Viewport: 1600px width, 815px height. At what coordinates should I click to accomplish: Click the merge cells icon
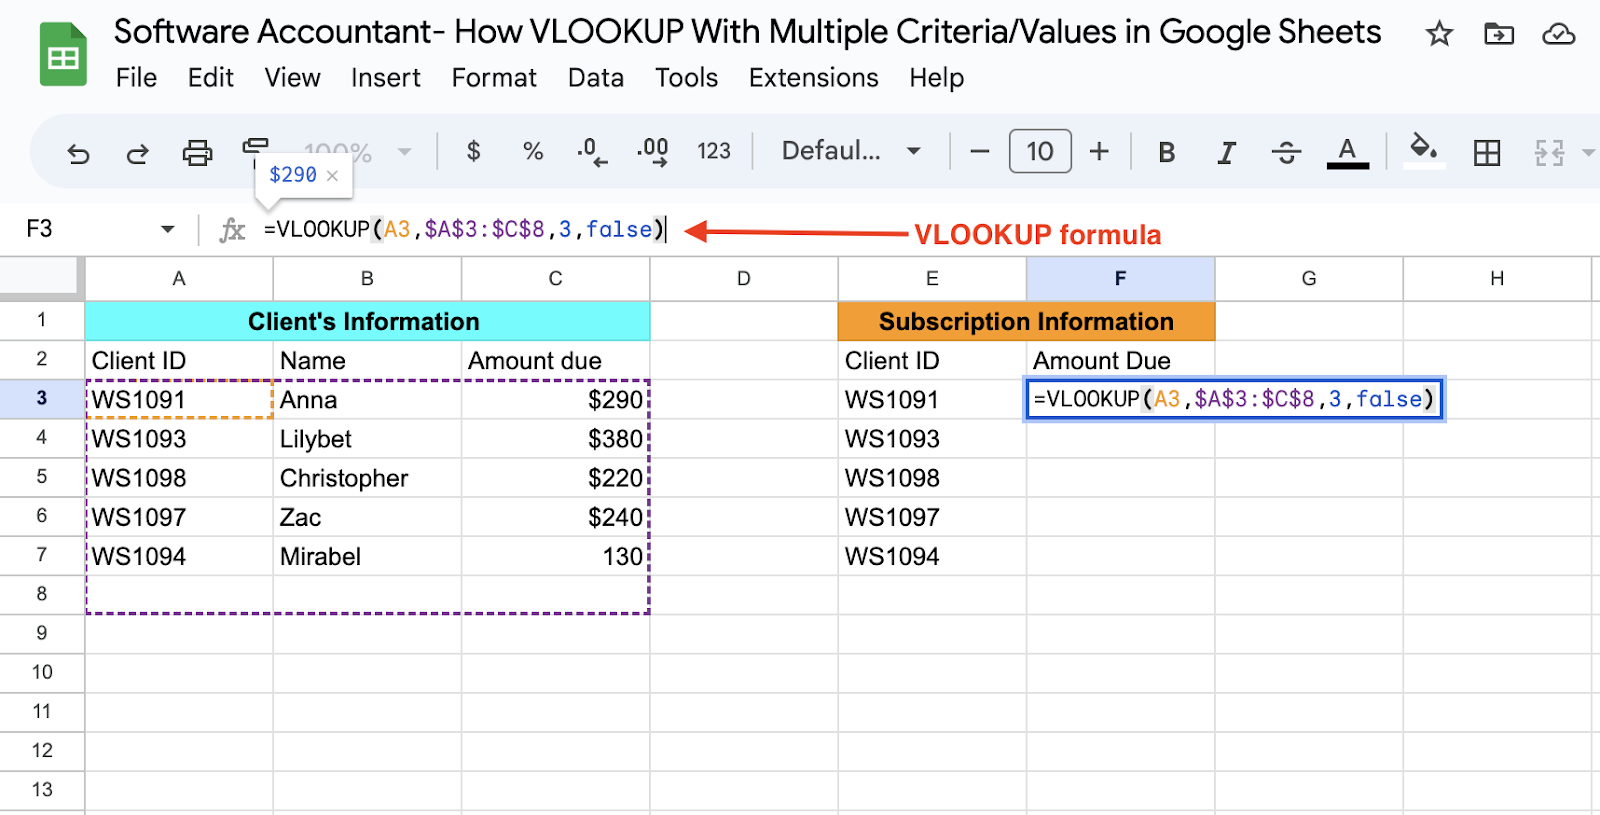1549,152
